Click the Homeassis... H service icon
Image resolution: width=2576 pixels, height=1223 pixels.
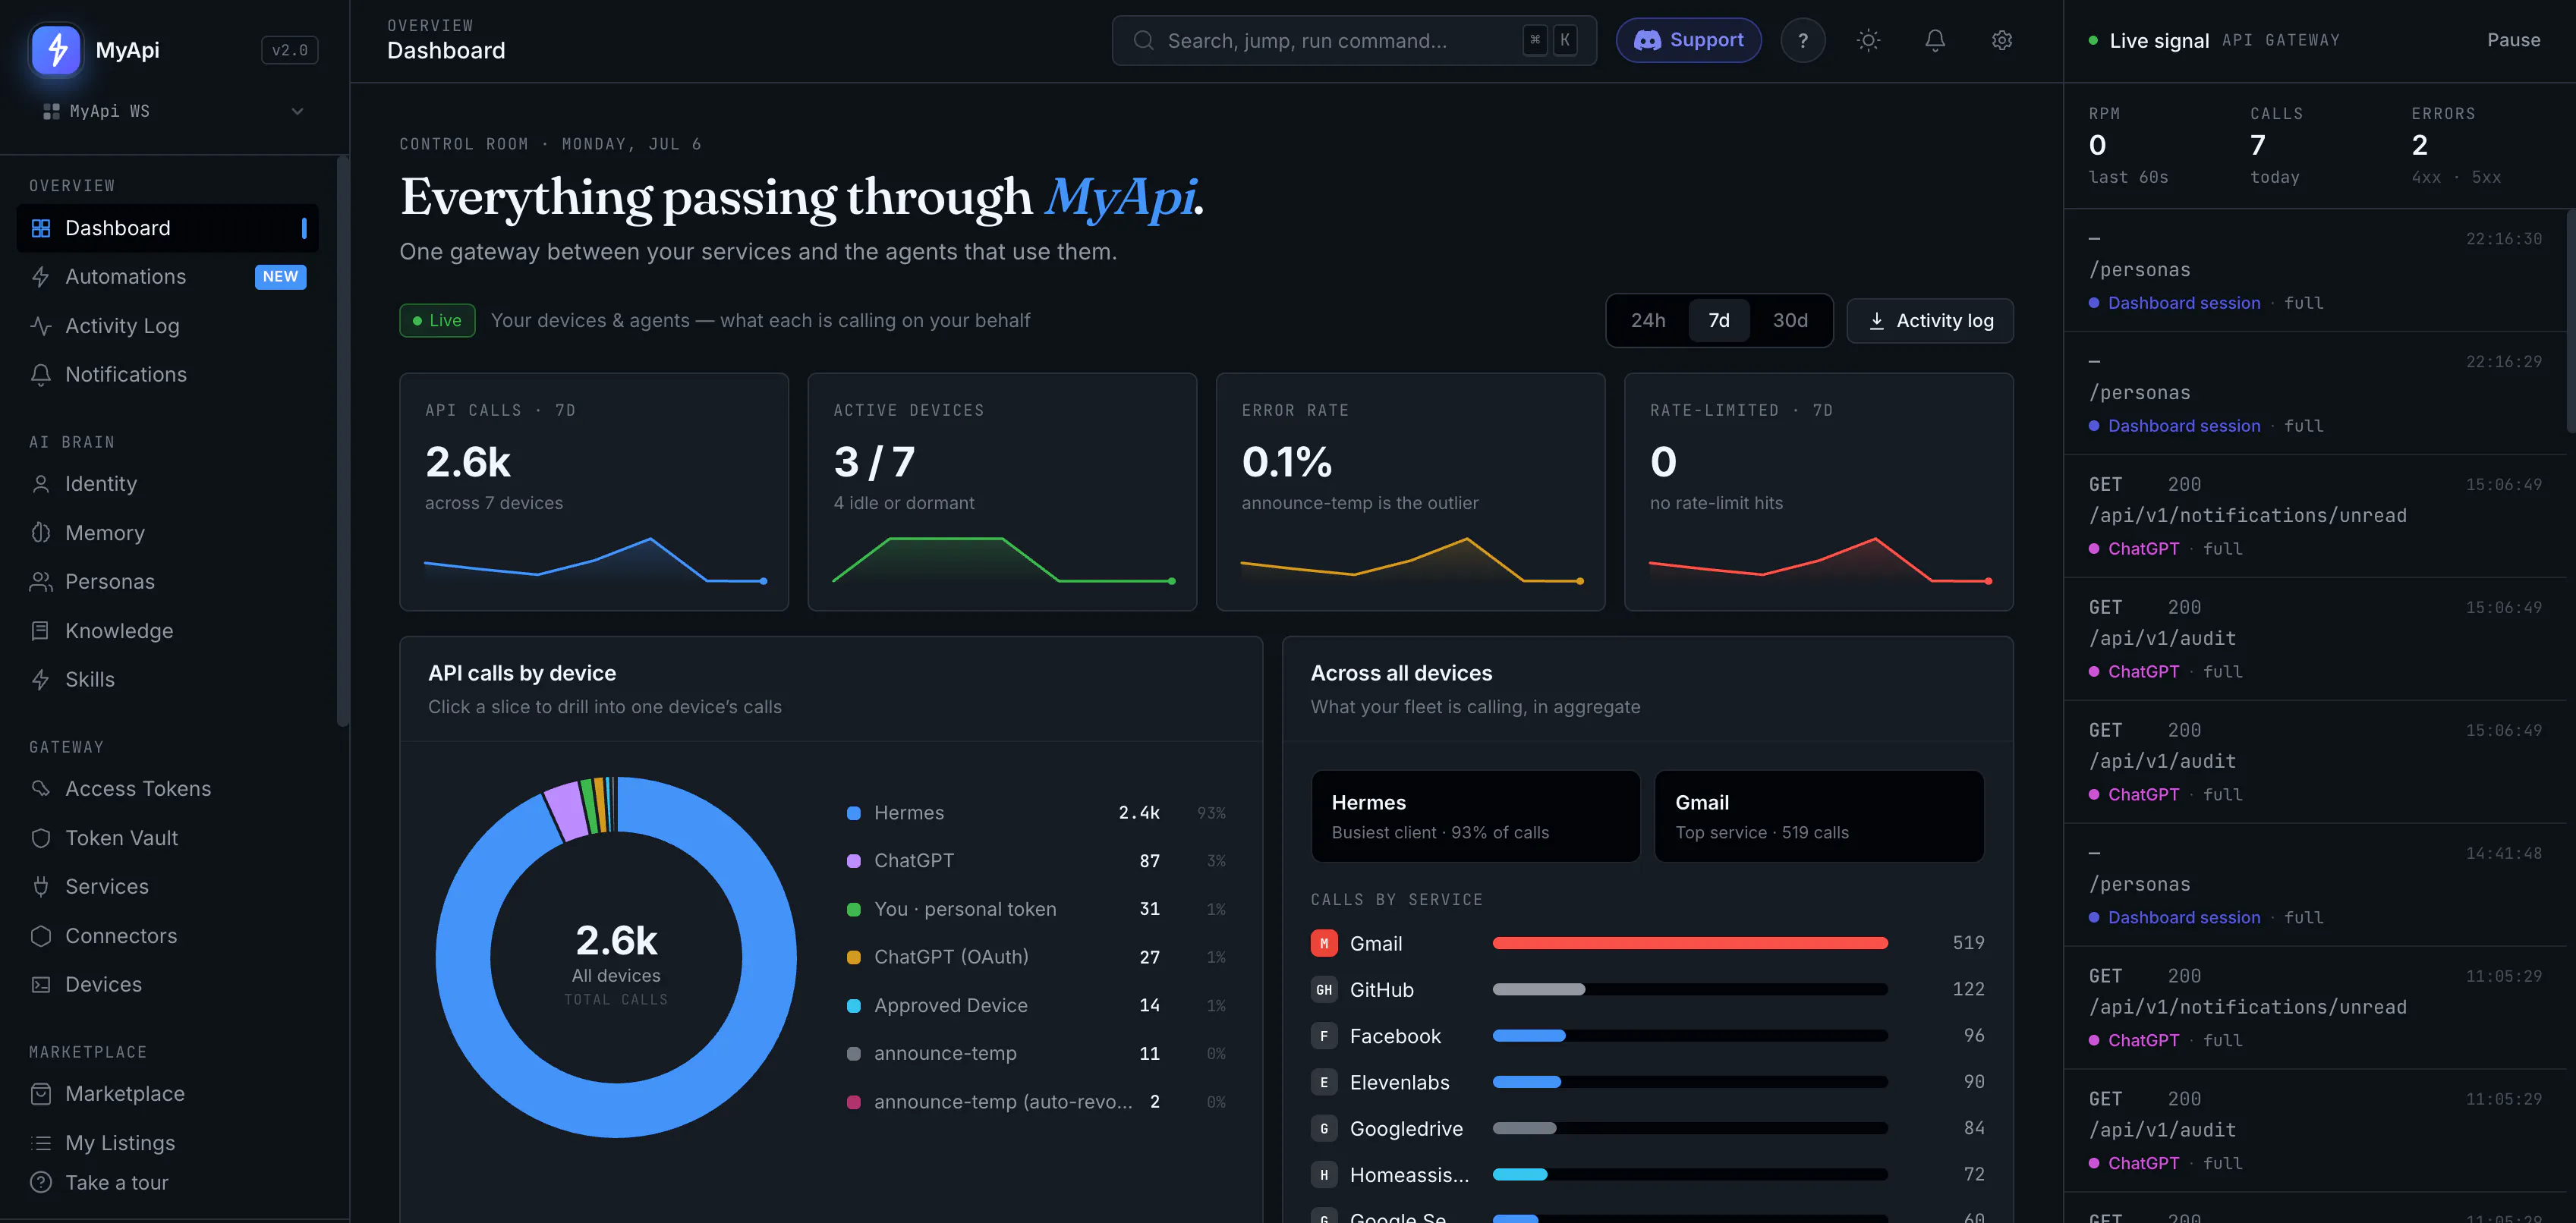pos(1324,1175)
